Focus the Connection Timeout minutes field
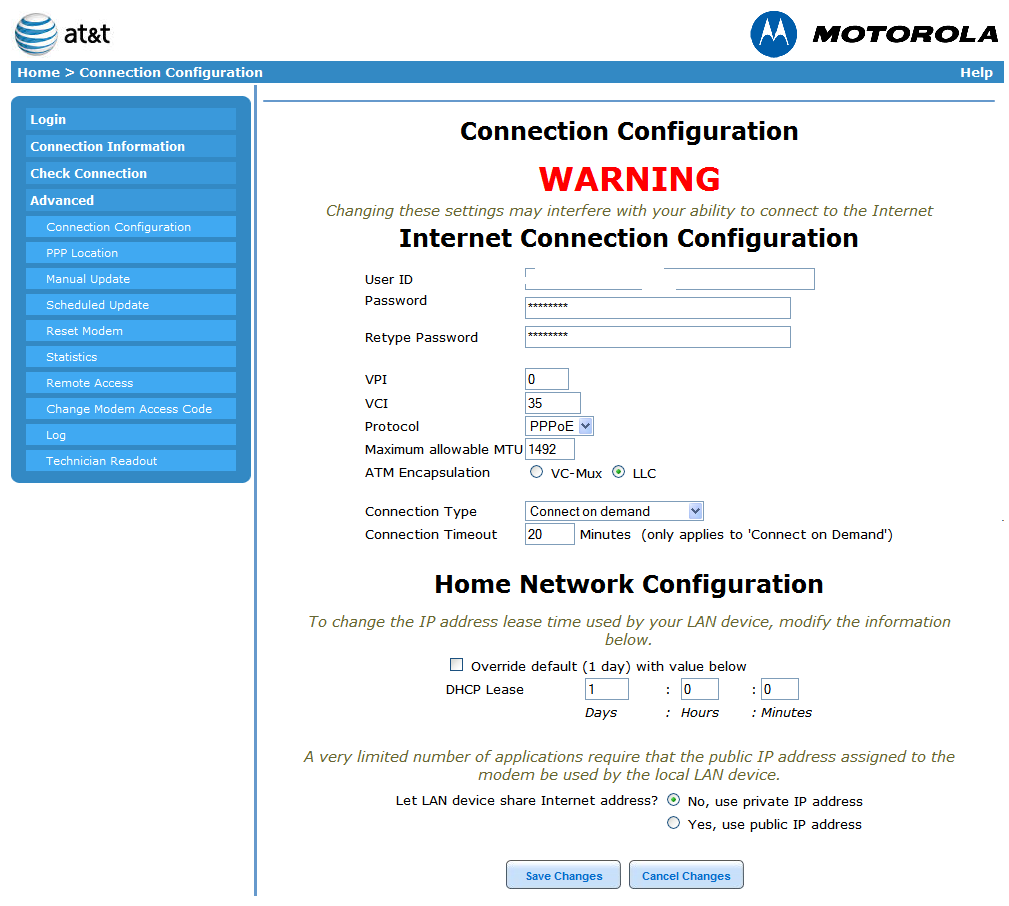Screen dimensions: 1009x906 click(x=549, y=534)
